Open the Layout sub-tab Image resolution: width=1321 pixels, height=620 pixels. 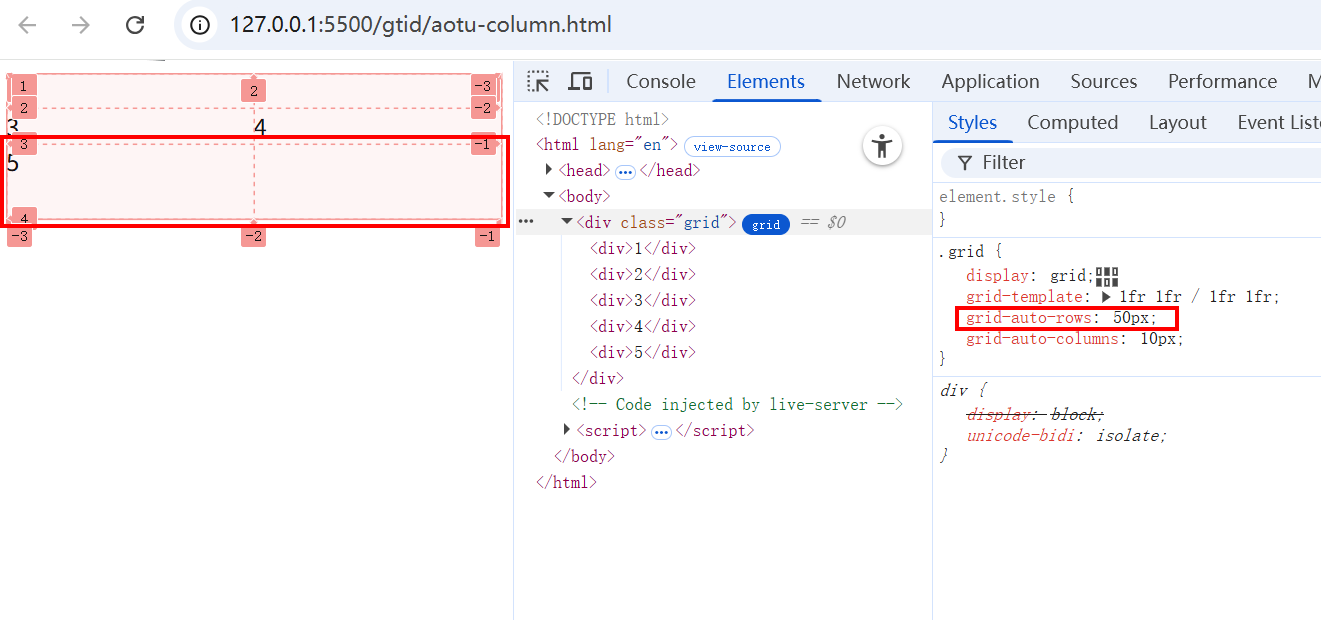click(1177, 123)
